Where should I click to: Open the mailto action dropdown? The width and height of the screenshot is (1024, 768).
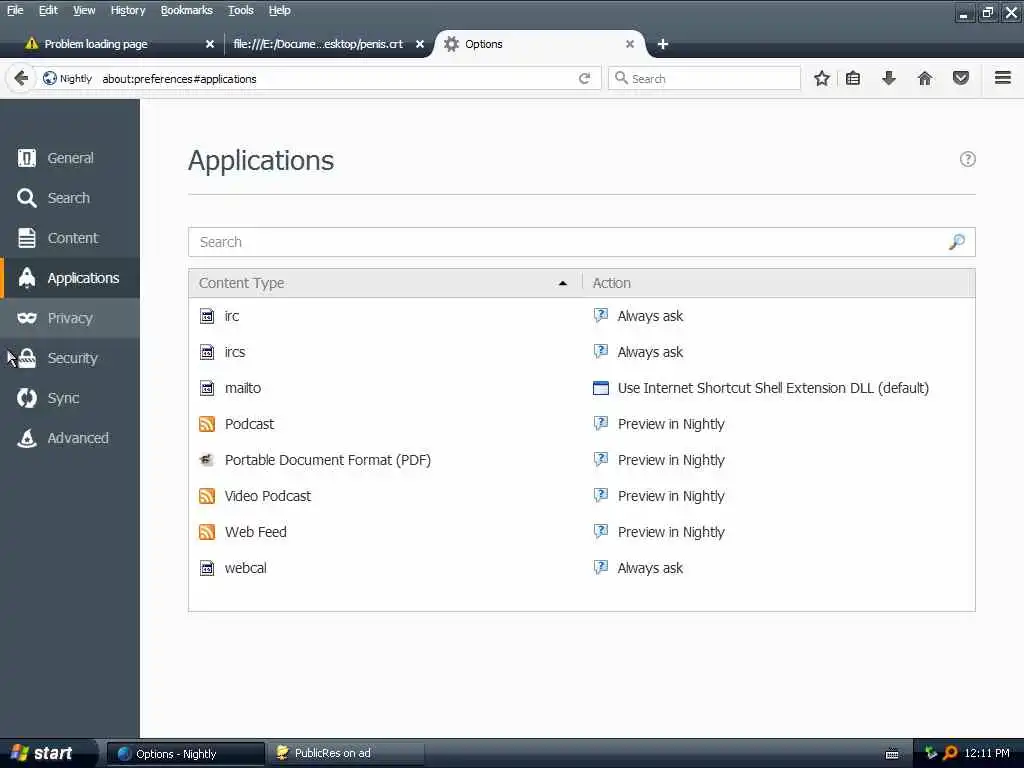tap(777, 388)
